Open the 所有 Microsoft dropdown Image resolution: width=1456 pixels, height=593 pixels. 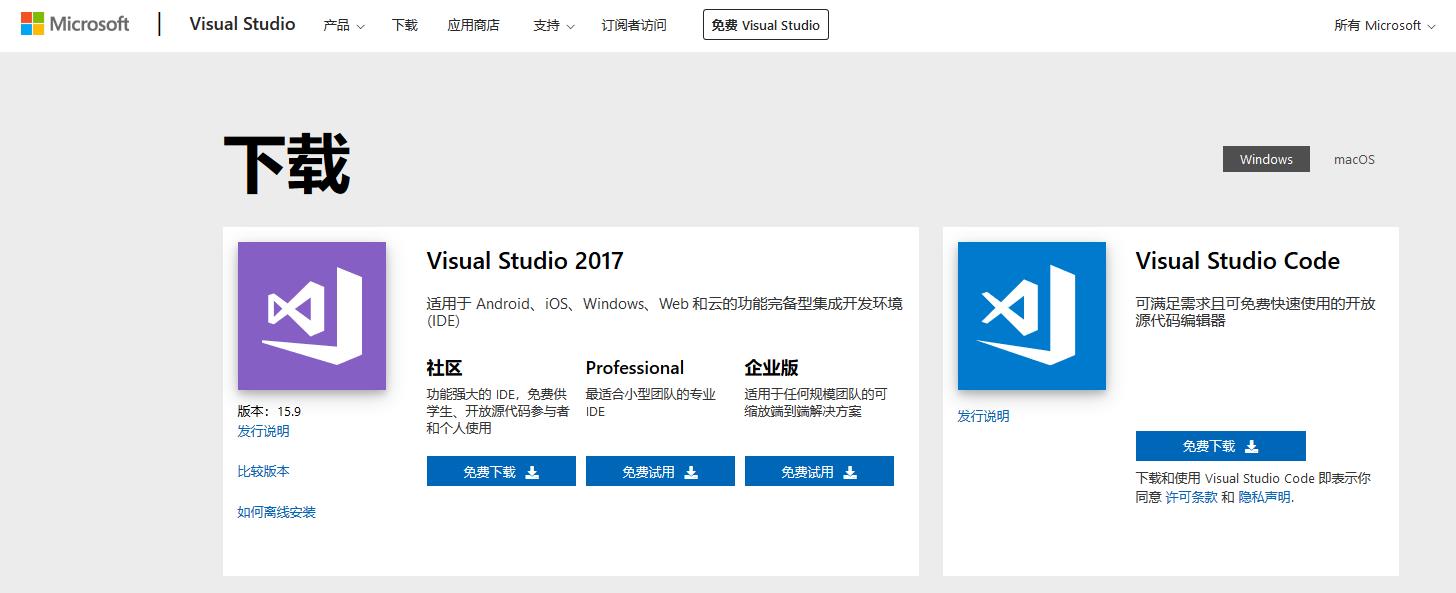click(x=1385, y=25)
